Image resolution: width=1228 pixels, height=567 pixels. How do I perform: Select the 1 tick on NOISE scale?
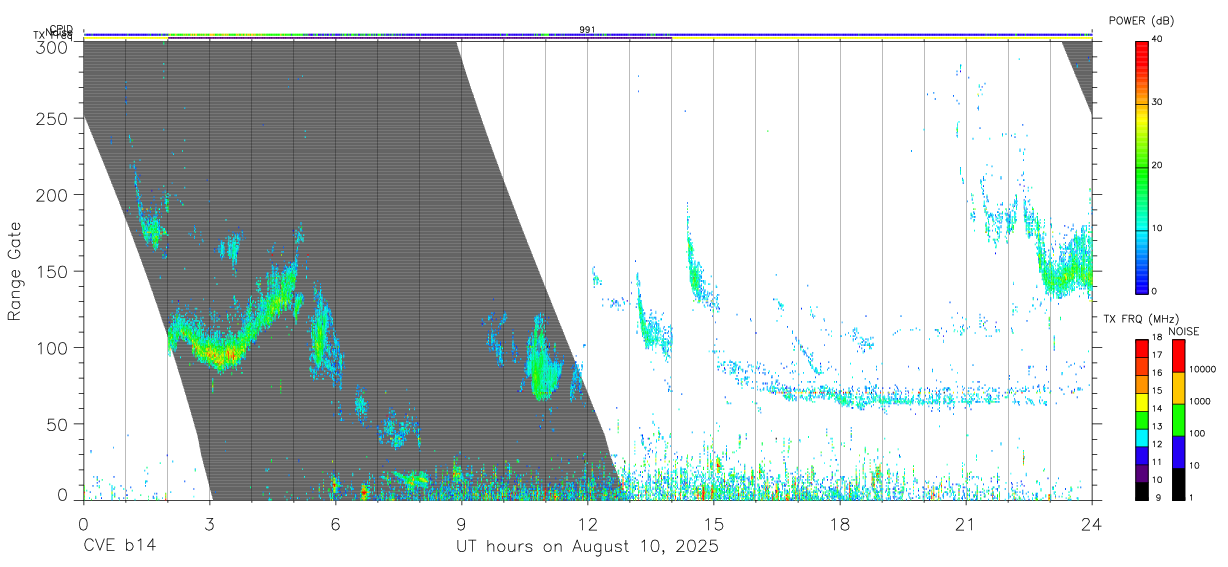(1192, 498)
